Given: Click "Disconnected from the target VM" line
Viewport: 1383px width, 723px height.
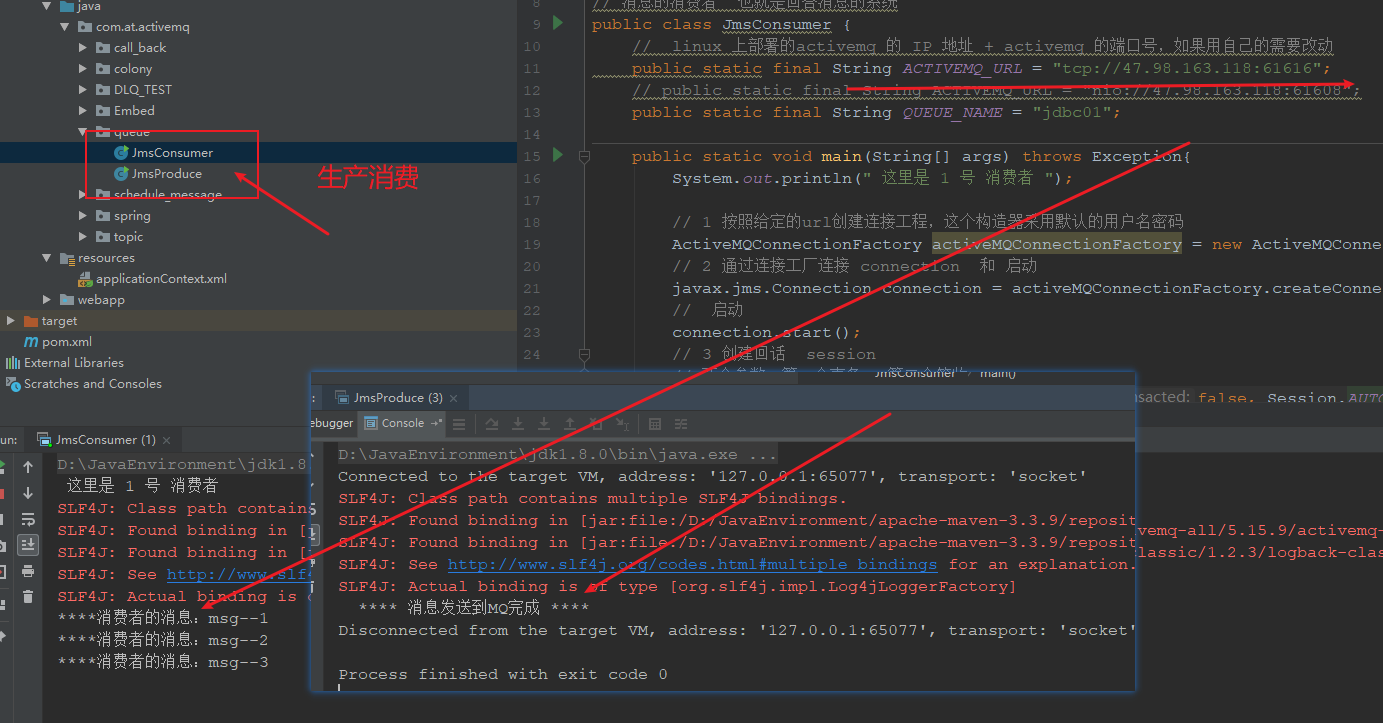Looking at the screenshot, I should pos(737,631).
